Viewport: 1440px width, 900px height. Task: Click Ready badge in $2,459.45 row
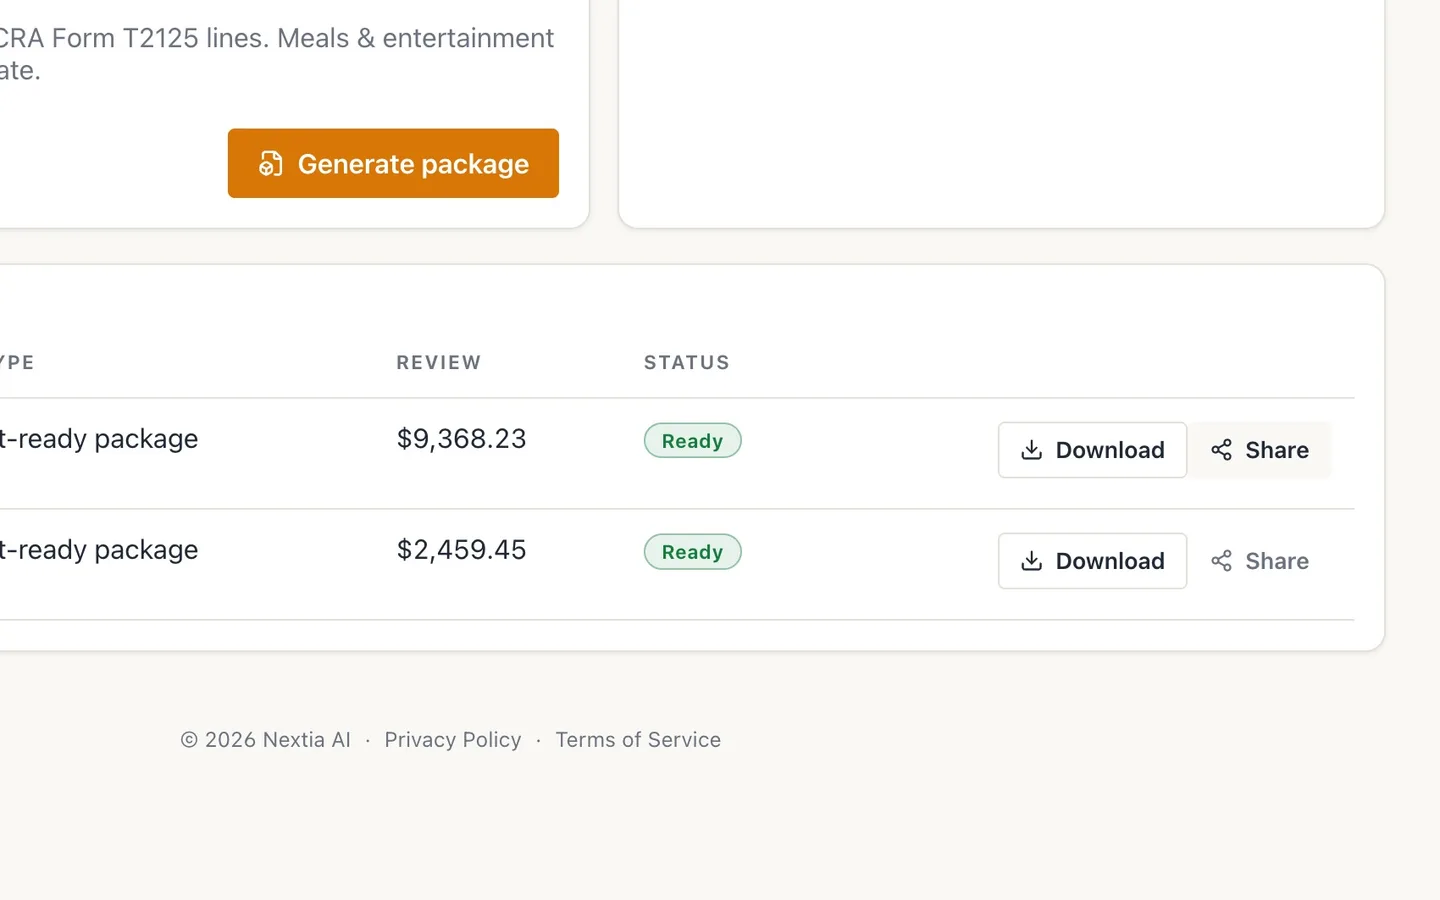click(692, 552)
